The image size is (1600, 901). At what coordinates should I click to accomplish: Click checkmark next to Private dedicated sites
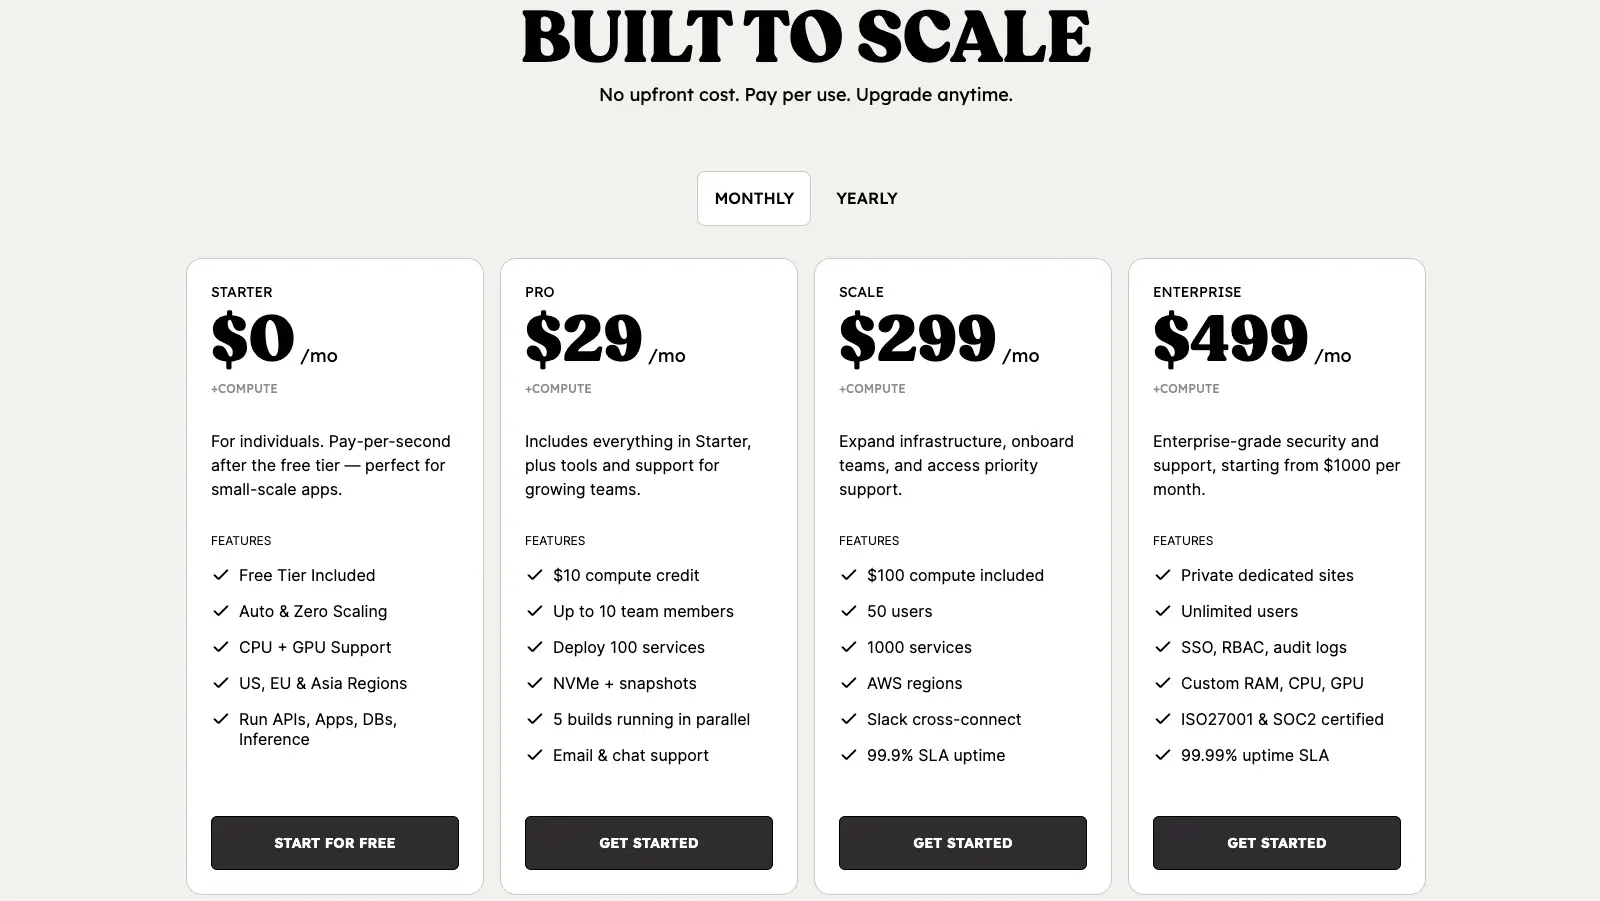click(1163, 575)
